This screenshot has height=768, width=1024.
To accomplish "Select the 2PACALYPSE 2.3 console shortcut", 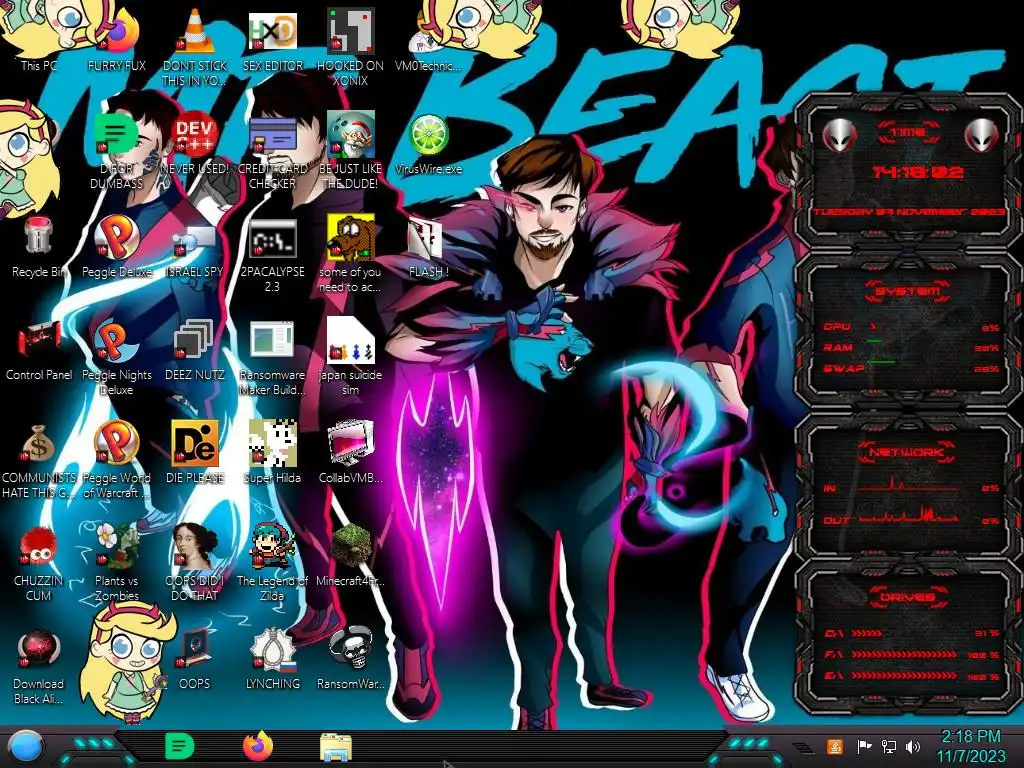I will 272,255.
